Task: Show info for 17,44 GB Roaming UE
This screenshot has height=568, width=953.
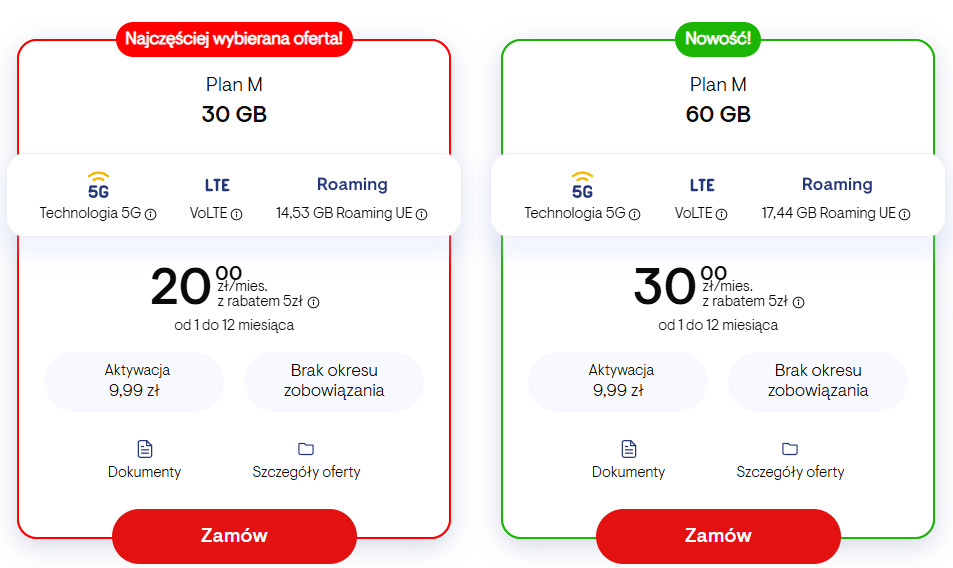Action: (905, 214)
